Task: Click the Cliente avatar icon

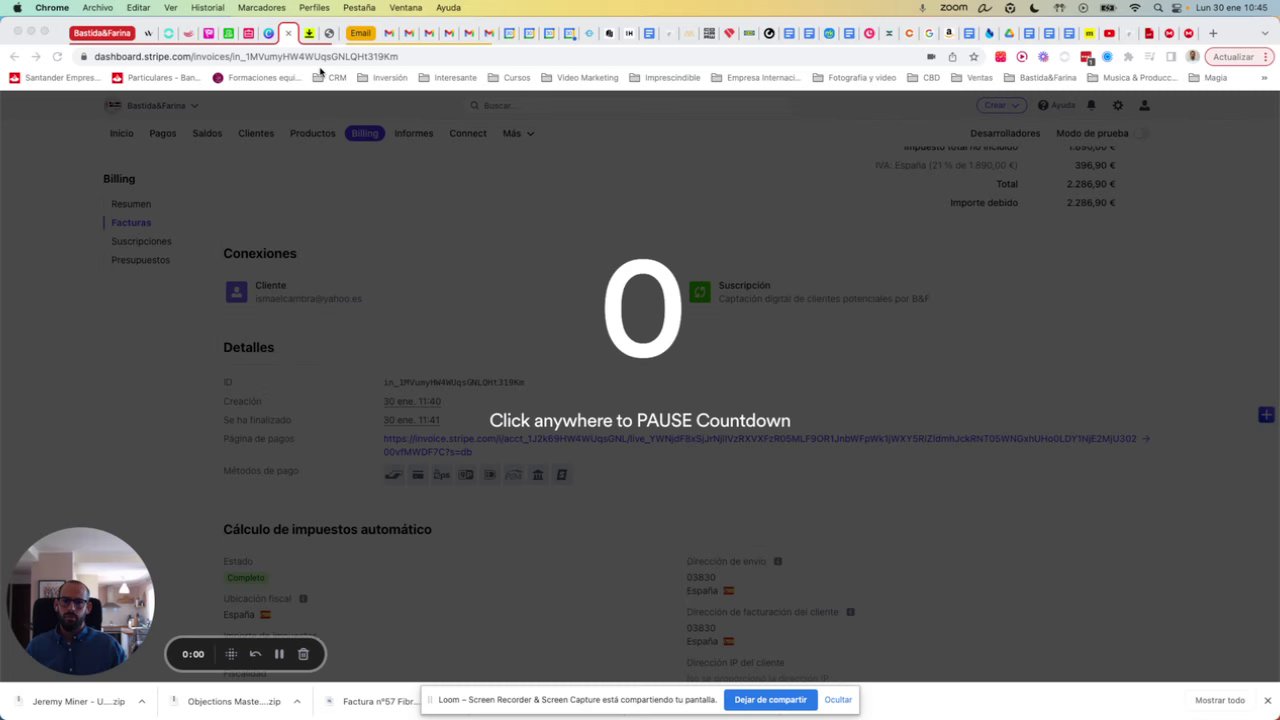Action: click(x=236, y=292)
